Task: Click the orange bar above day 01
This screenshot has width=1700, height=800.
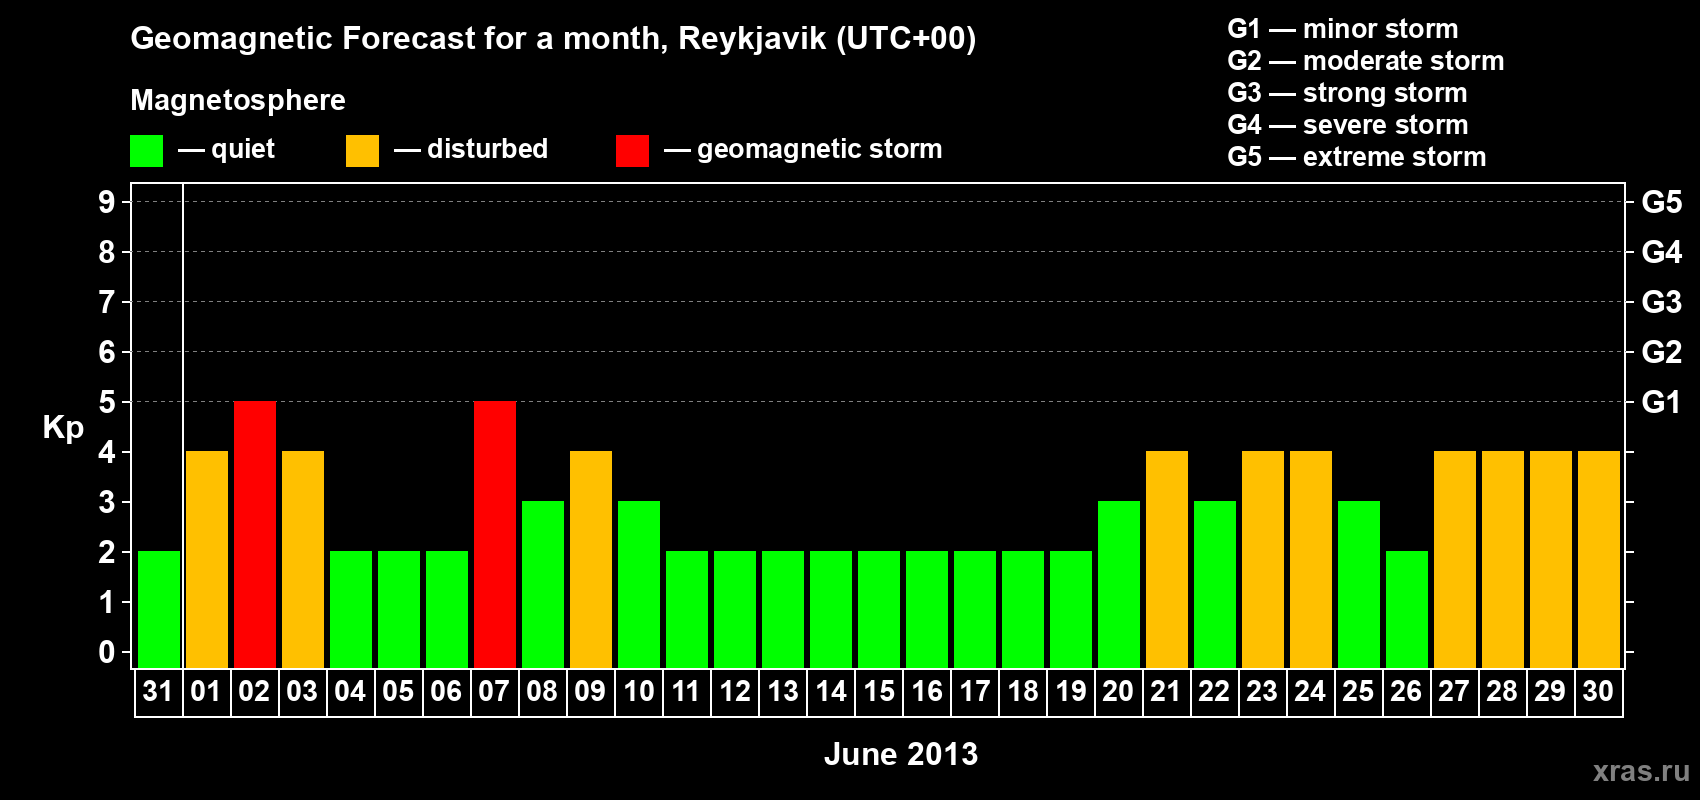Action: click(207, 560)
